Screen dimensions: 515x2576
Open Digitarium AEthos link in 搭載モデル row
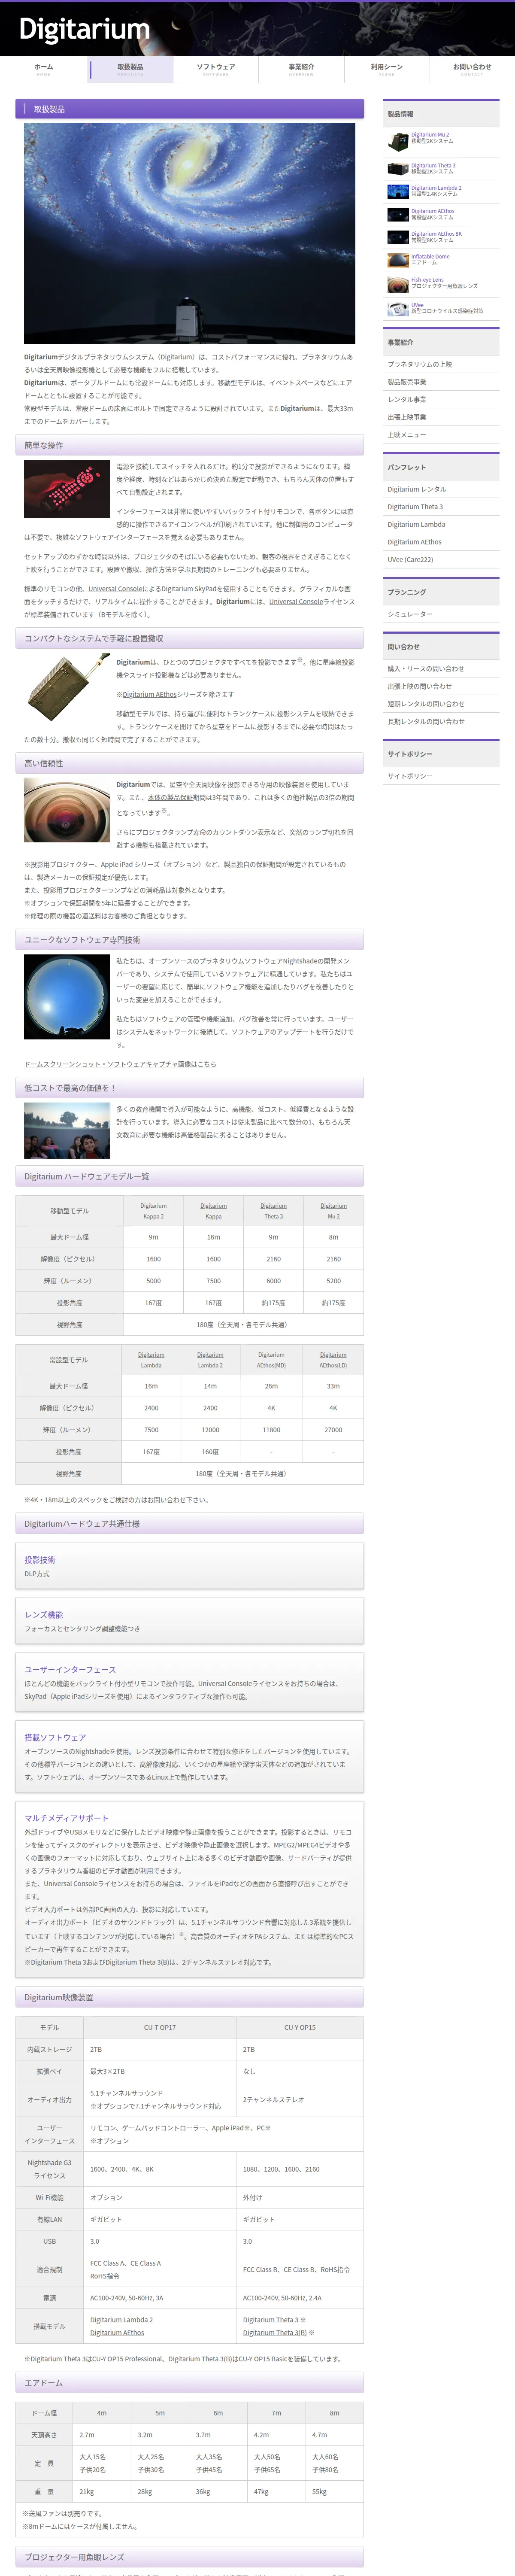click(x=117, y=2333)
